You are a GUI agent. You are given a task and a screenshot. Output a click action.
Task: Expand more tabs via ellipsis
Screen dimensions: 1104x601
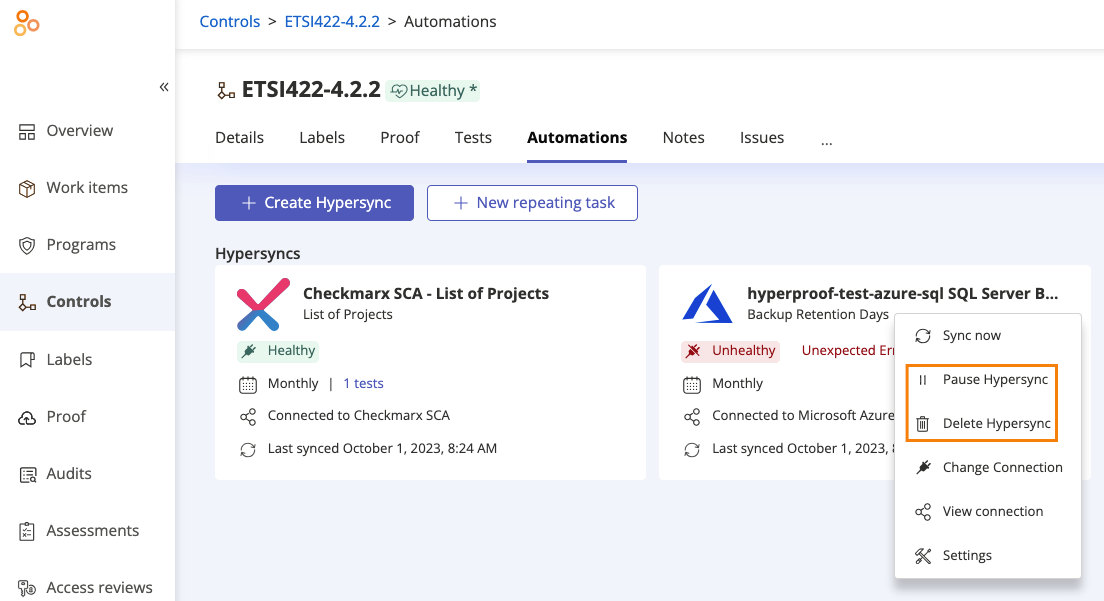[827, 141]
